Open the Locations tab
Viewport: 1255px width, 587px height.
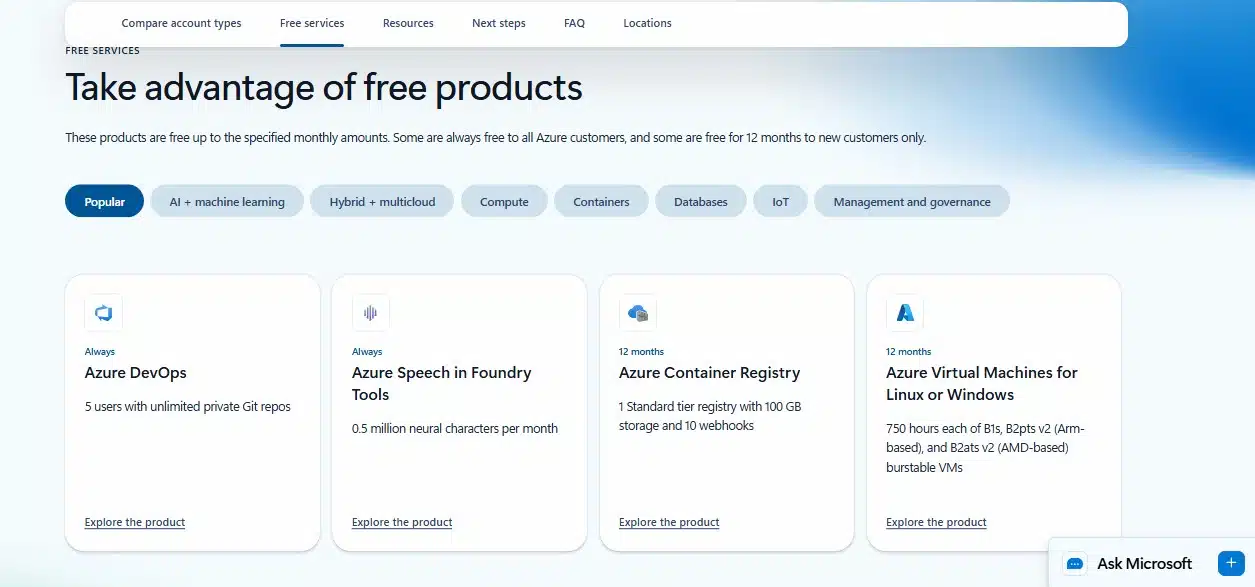tap(647, 23)
